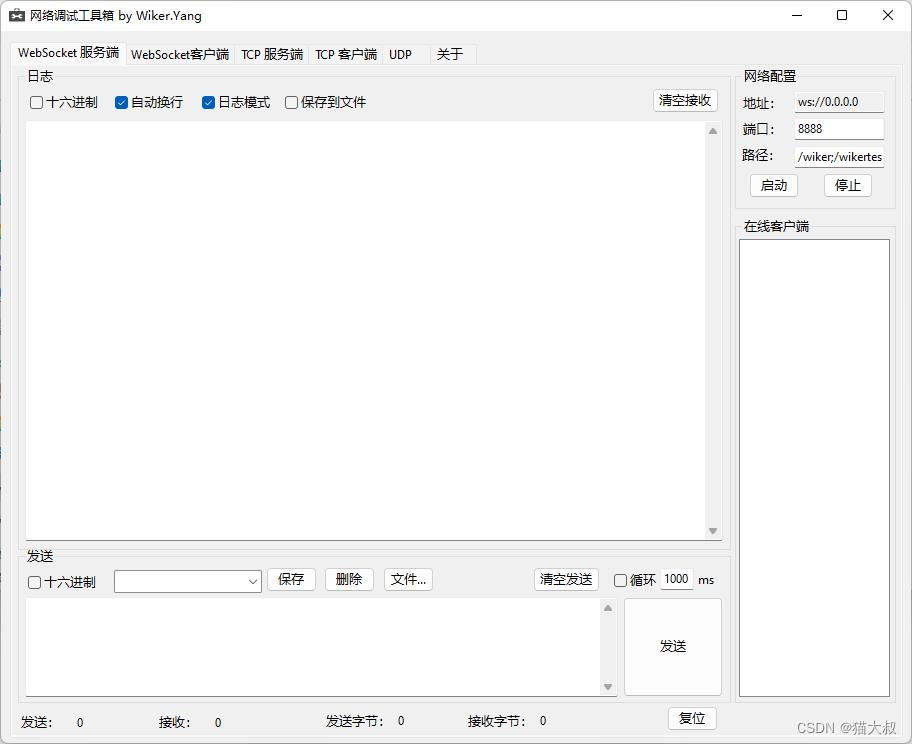Screen dimensions: 912x744
Task: Switch to the UDP tab
Action: (x=399, y=54)
